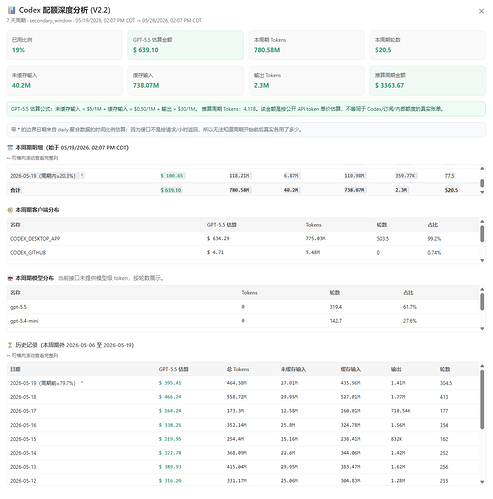Click the GPT-5.5 estimate column header in history
The width and height of the screenshot is (493, 499).
(x=173, y=369)
